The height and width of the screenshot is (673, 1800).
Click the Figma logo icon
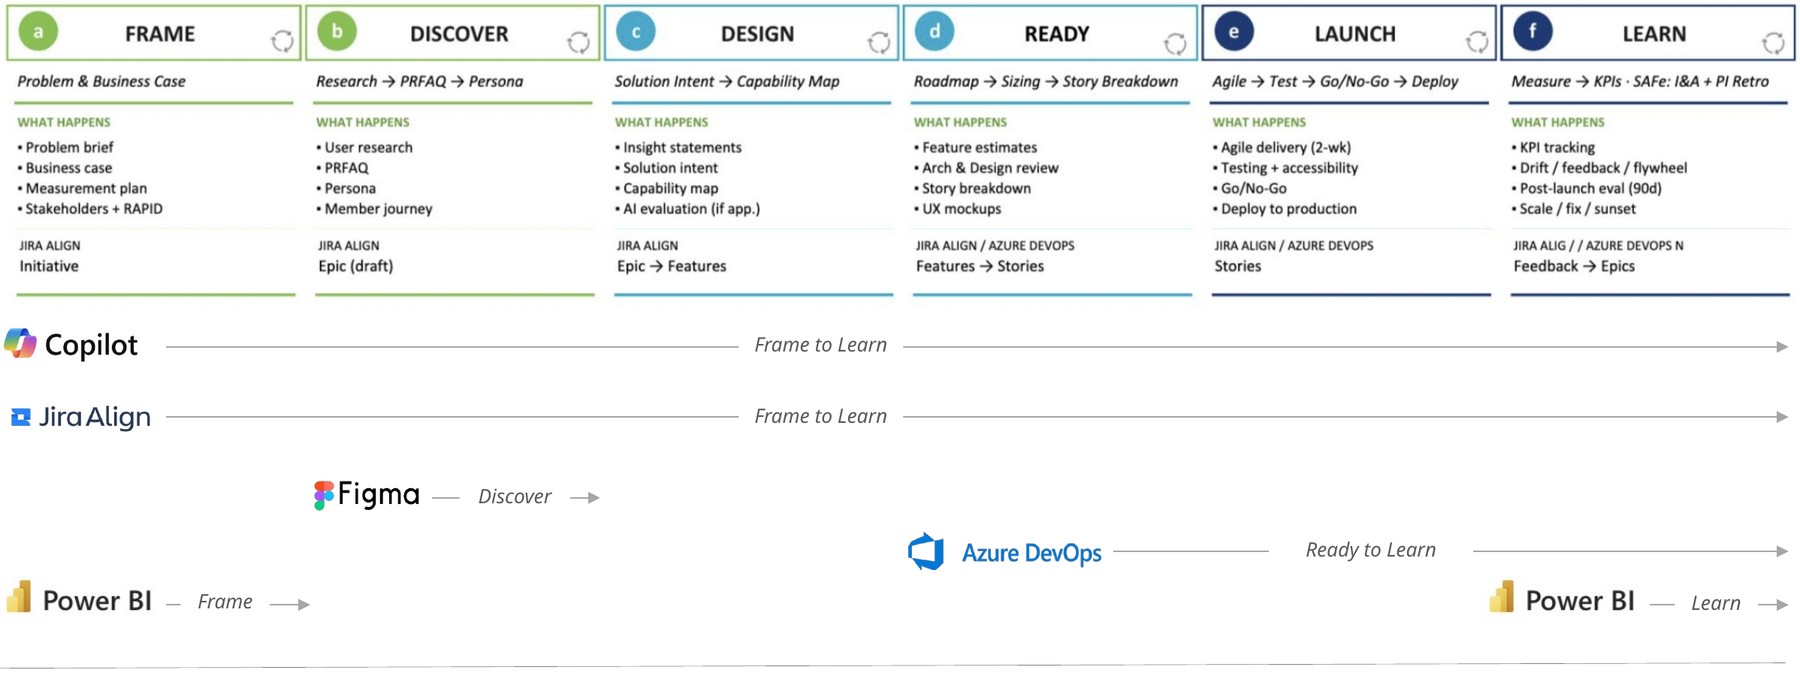pos(323,495)
